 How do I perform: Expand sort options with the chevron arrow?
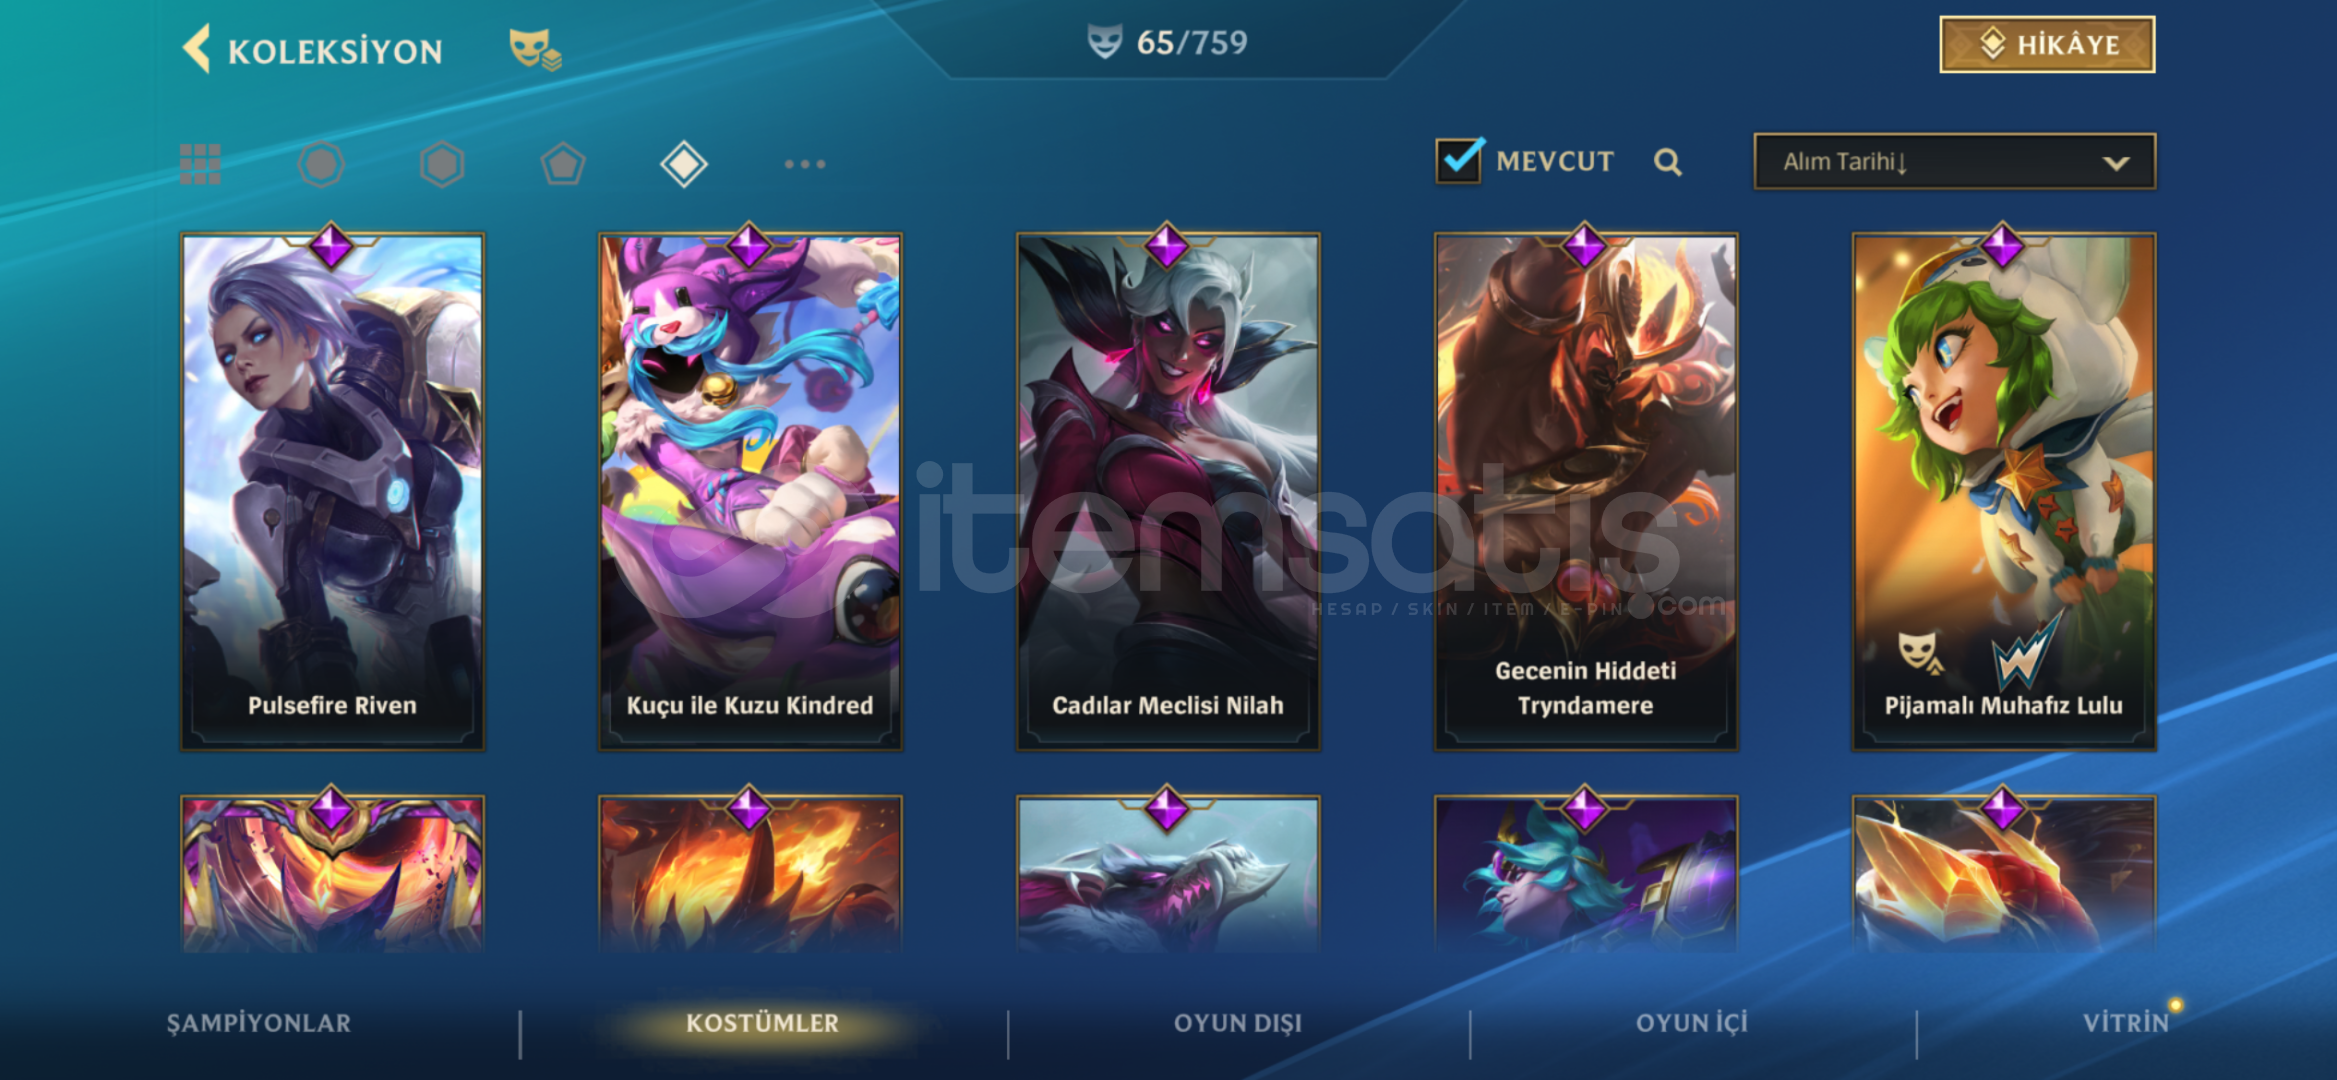coord(2115,163)
